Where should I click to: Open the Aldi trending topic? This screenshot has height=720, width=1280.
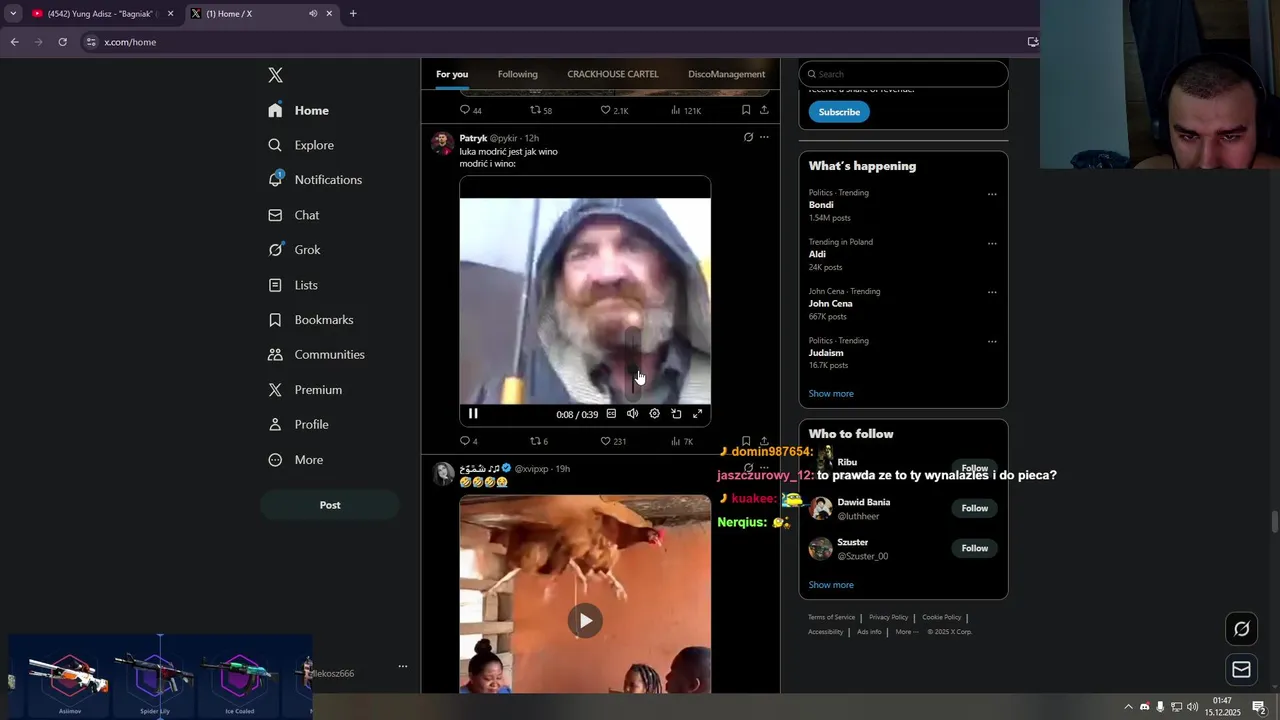[817, 254]
